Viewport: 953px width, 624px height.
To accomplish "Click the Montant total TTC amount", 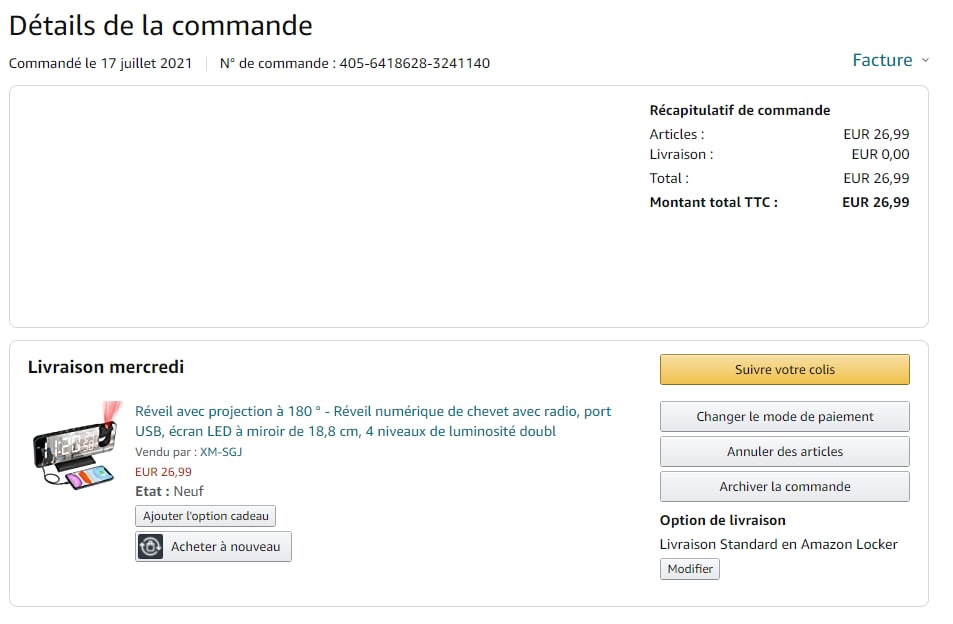I will click(875, 202).
